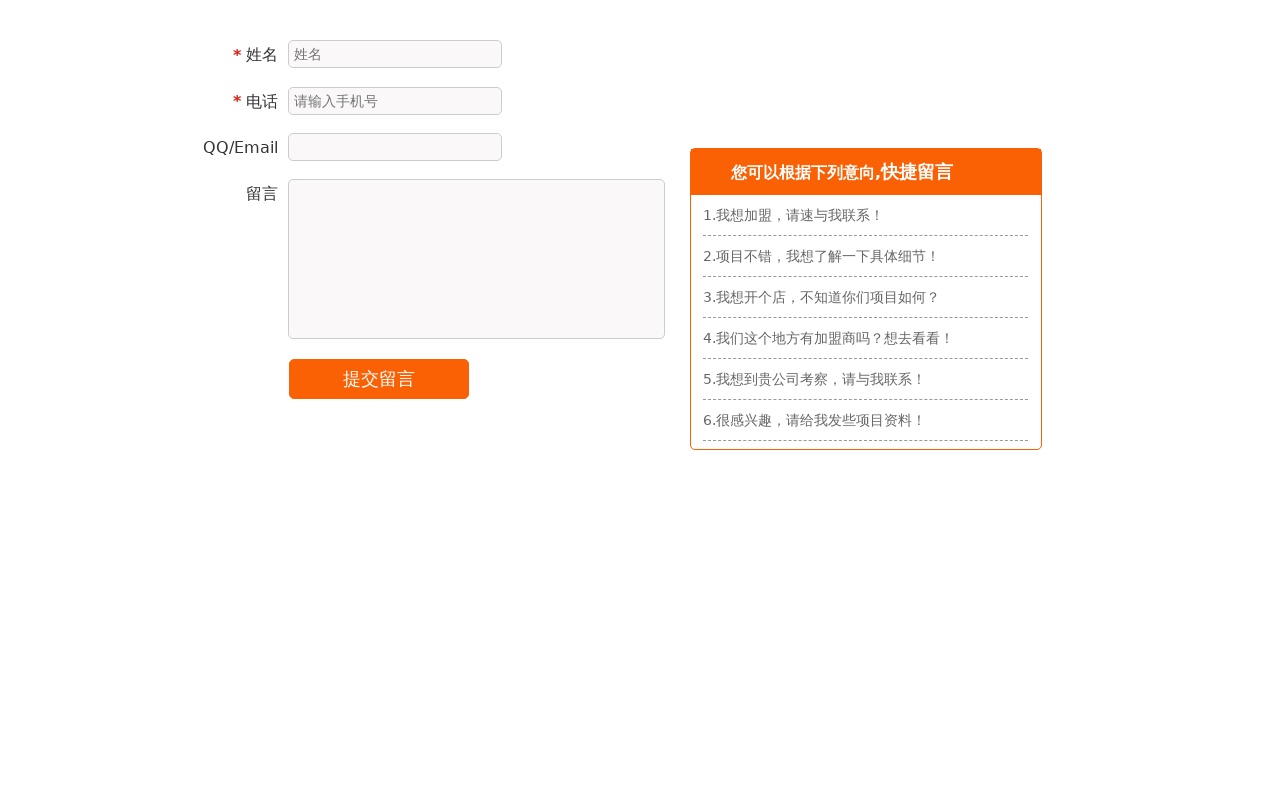Click inside the 留言 message textarea
The width and height of the screenshot is (1280, 800).
(x=476, y=259)
